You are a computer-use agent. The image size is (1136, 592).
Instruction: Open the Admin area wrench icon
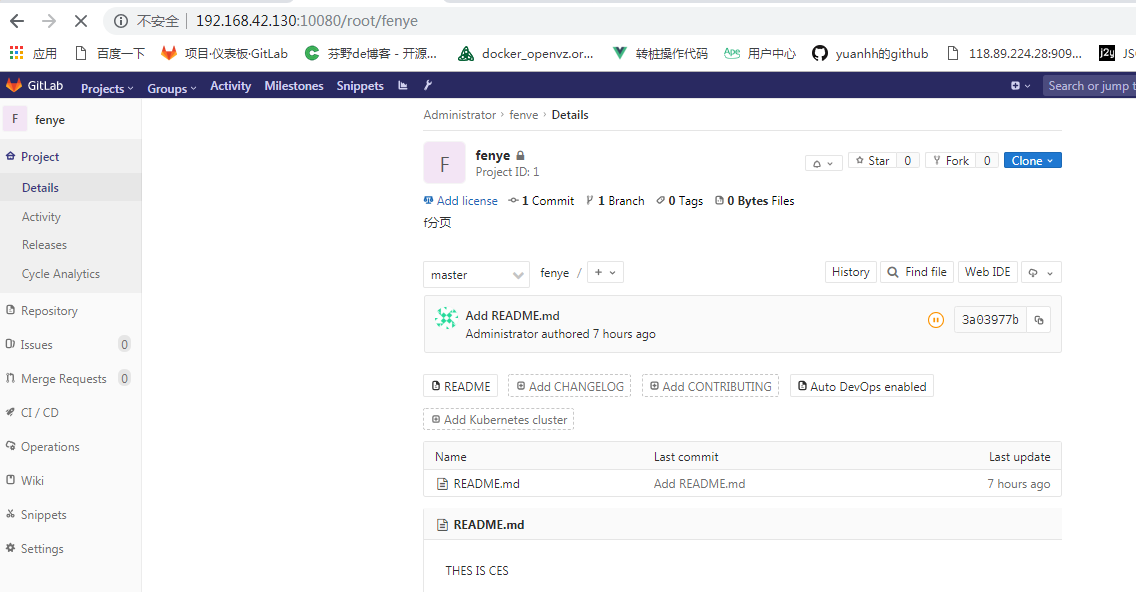427,86
